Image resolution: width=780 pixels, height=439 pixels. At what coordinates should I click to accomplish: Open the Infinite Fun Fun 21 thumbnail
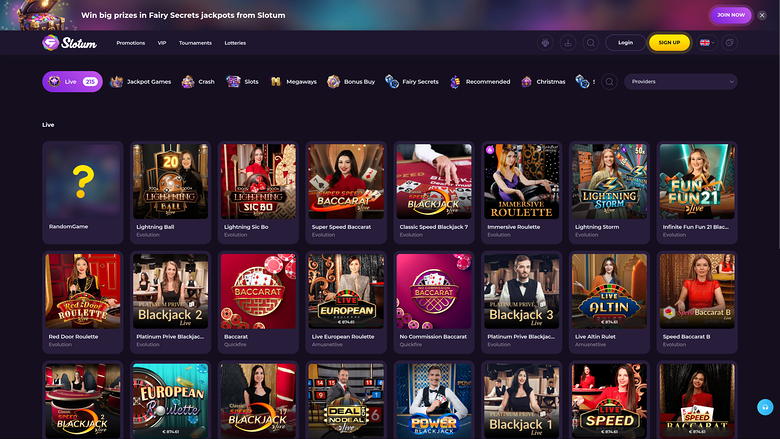[x=697, y=181]
